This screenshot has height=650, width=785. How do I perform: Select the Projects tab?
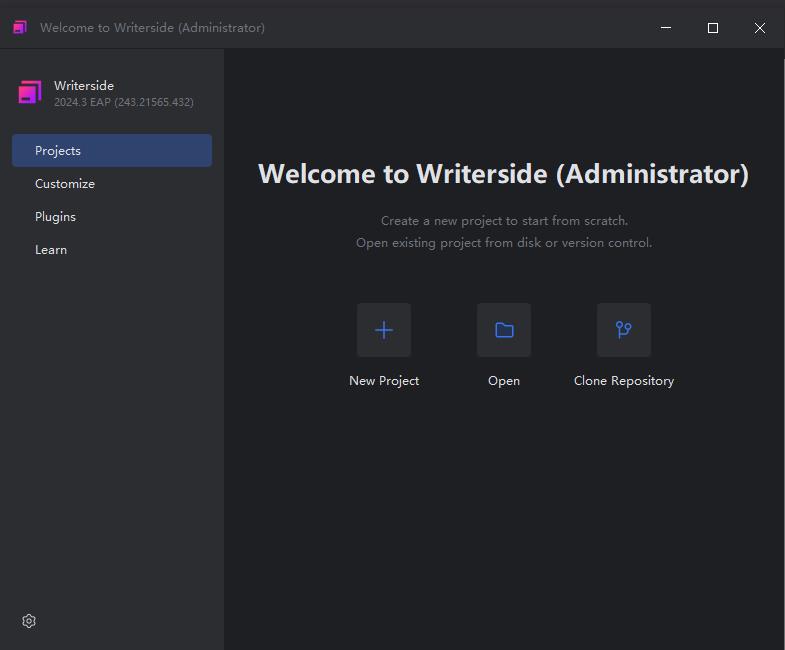(112, 151)
